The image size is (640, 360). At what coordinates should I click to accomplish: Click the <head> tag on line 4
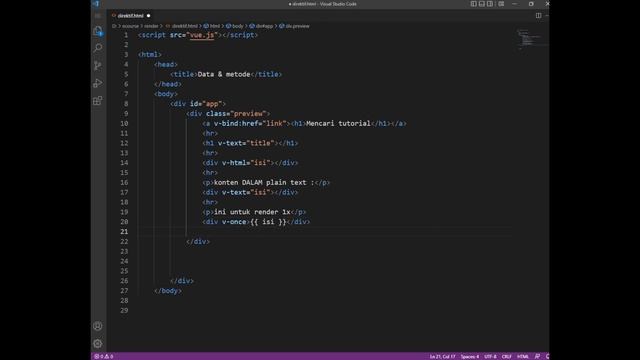tap(166, 64)
